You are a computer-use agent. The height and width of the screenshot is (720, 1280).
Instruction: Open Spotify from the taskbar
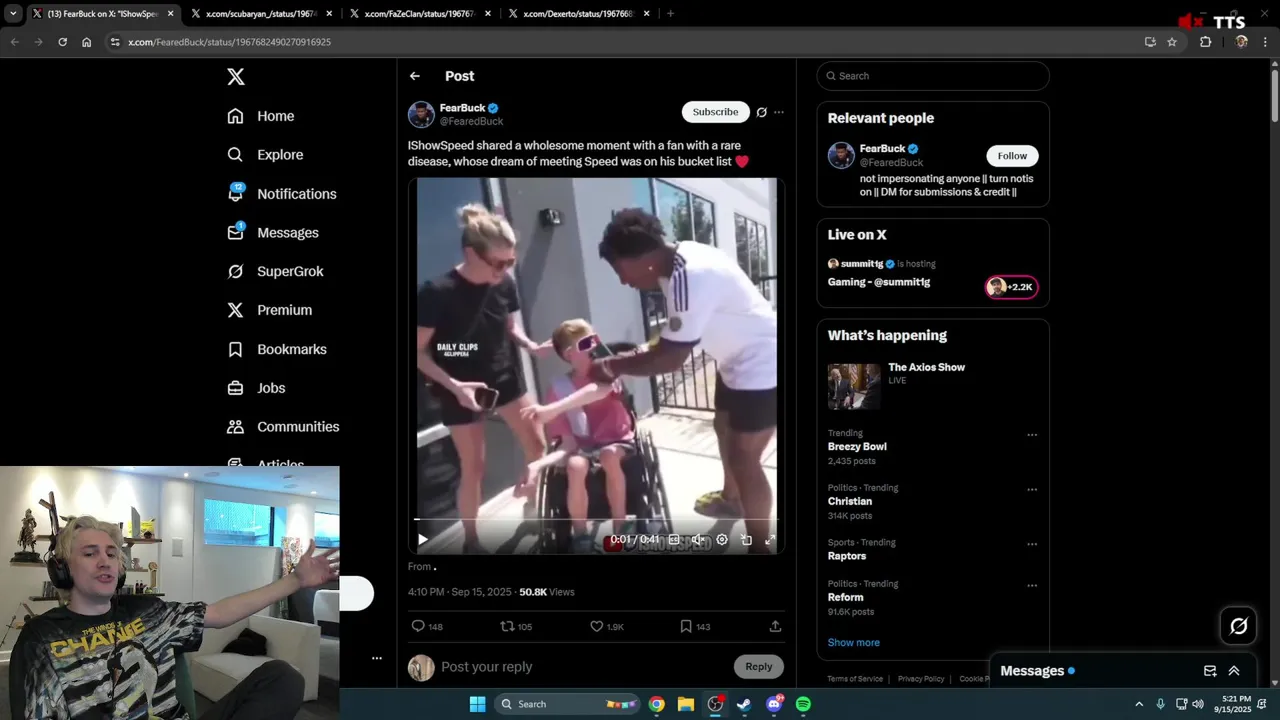[x=803, y=704]
